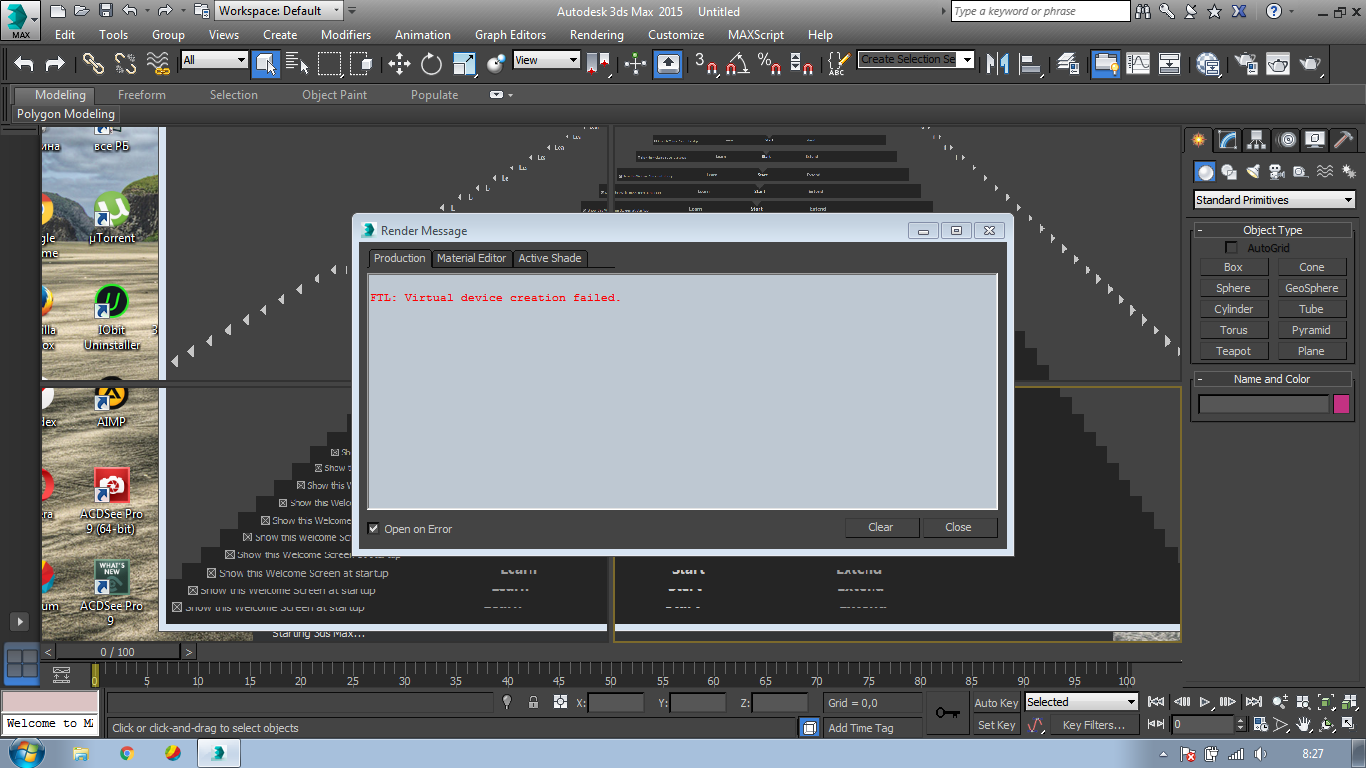Image resolution: width=1366 pixels, height=768 pixels.
Task: Select the Cameras category icon
Action: pyautogui.click(x=1277, y=172)
